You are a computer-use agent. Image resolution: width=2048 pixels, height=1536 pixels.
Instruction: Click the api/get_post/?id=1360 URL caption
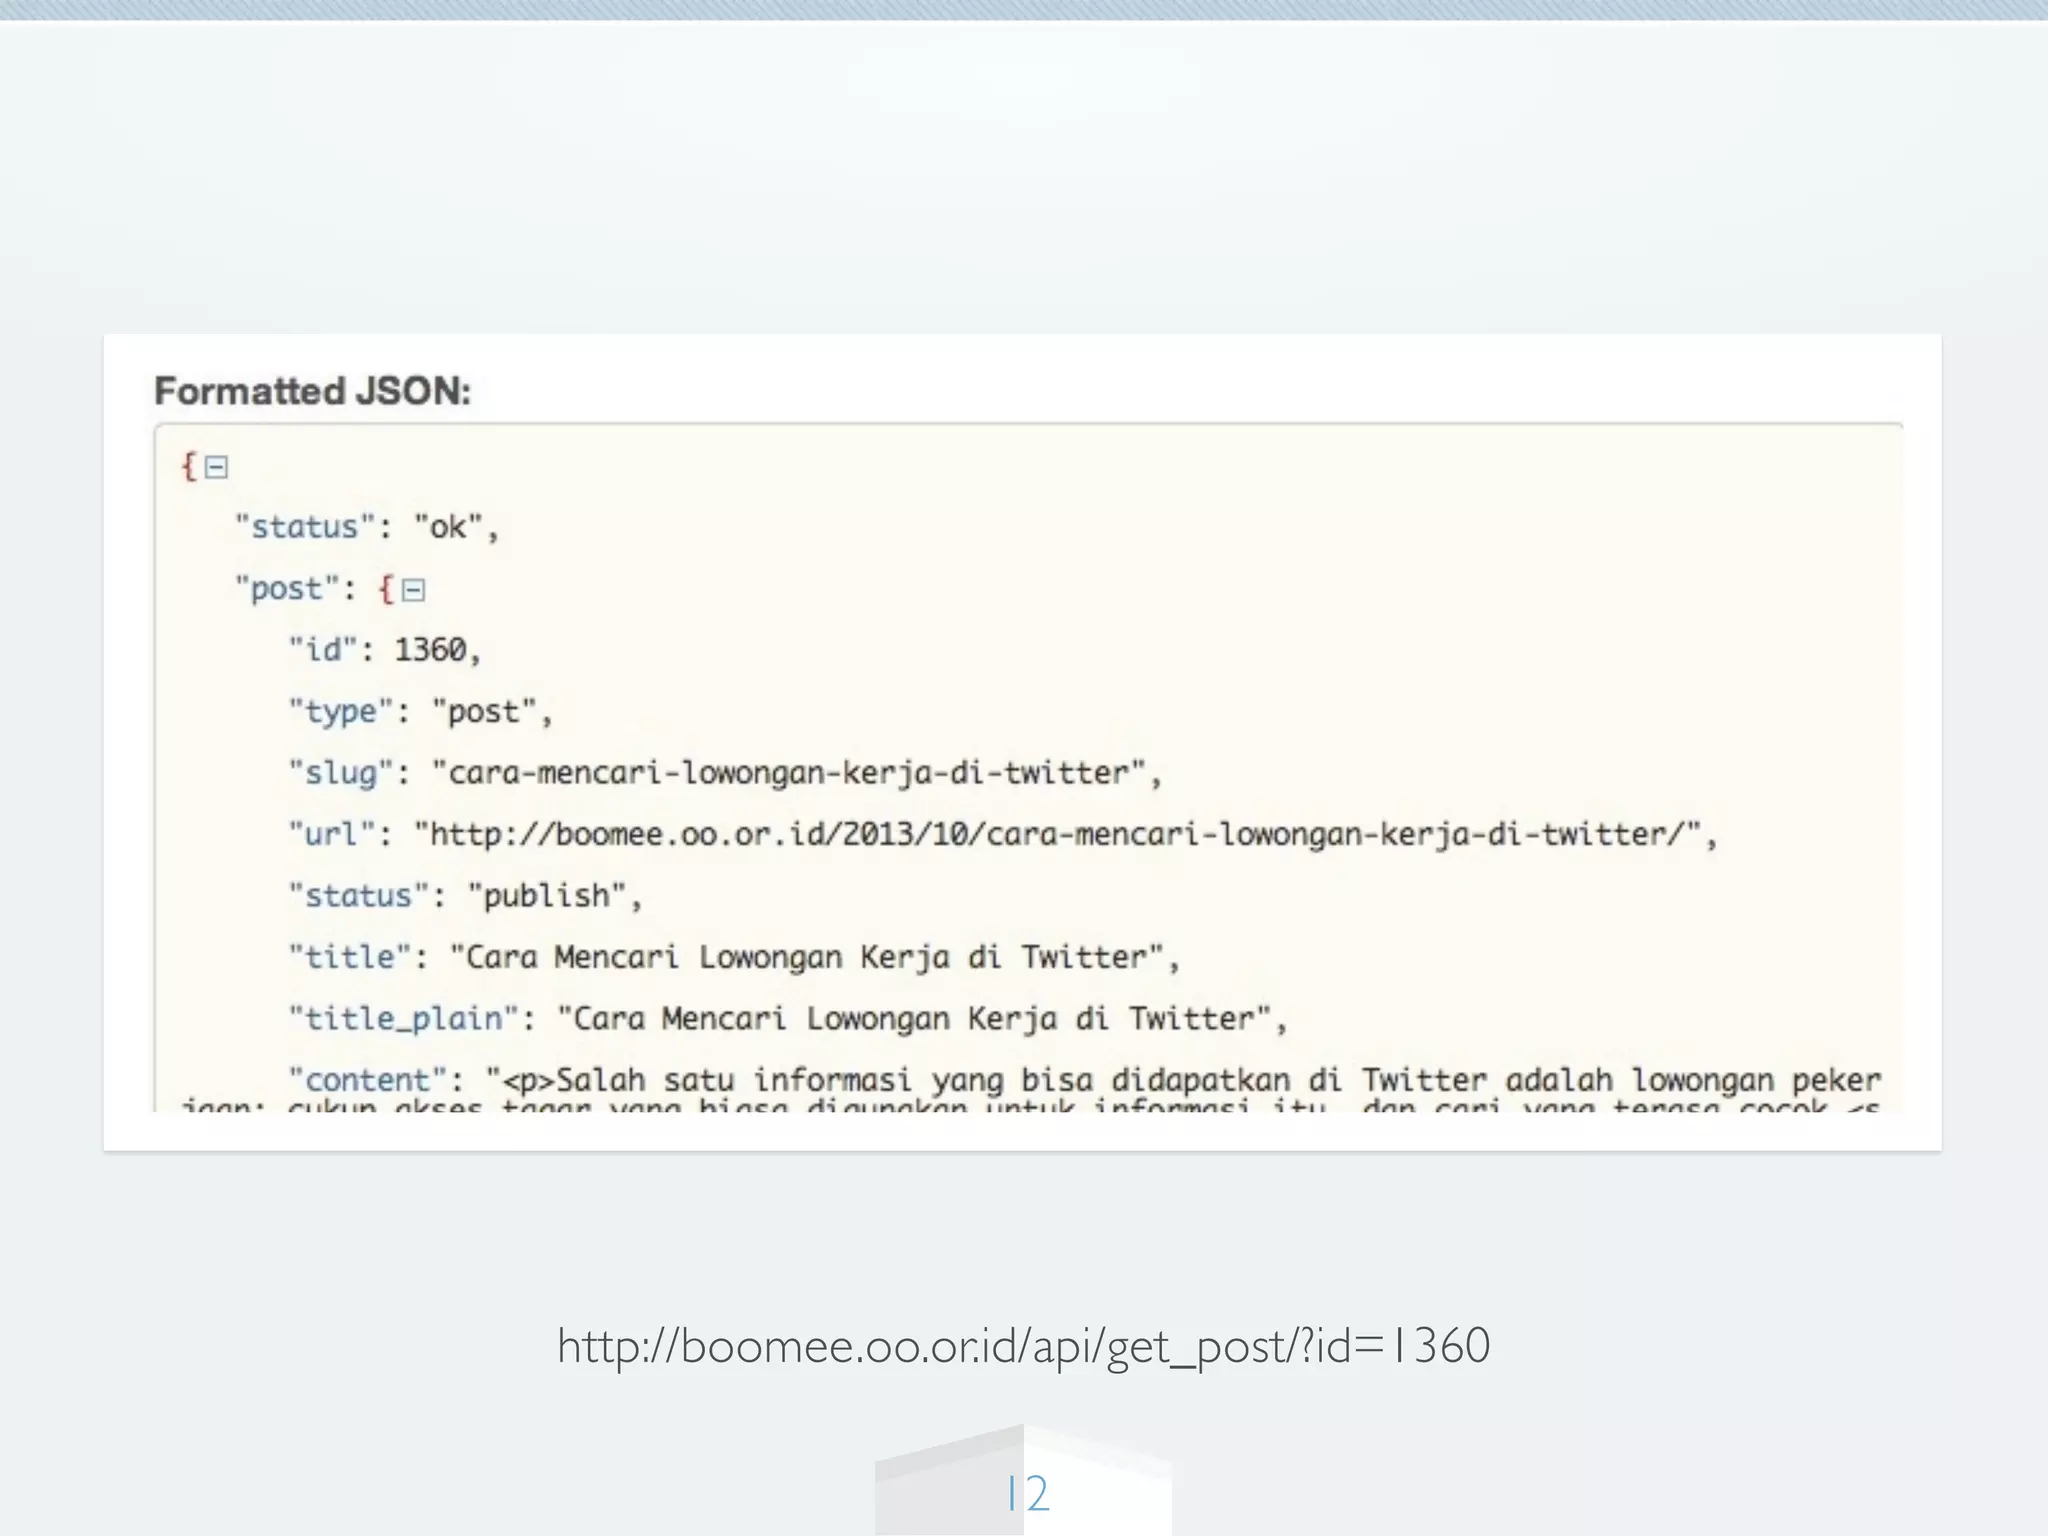[1024, 1346]
